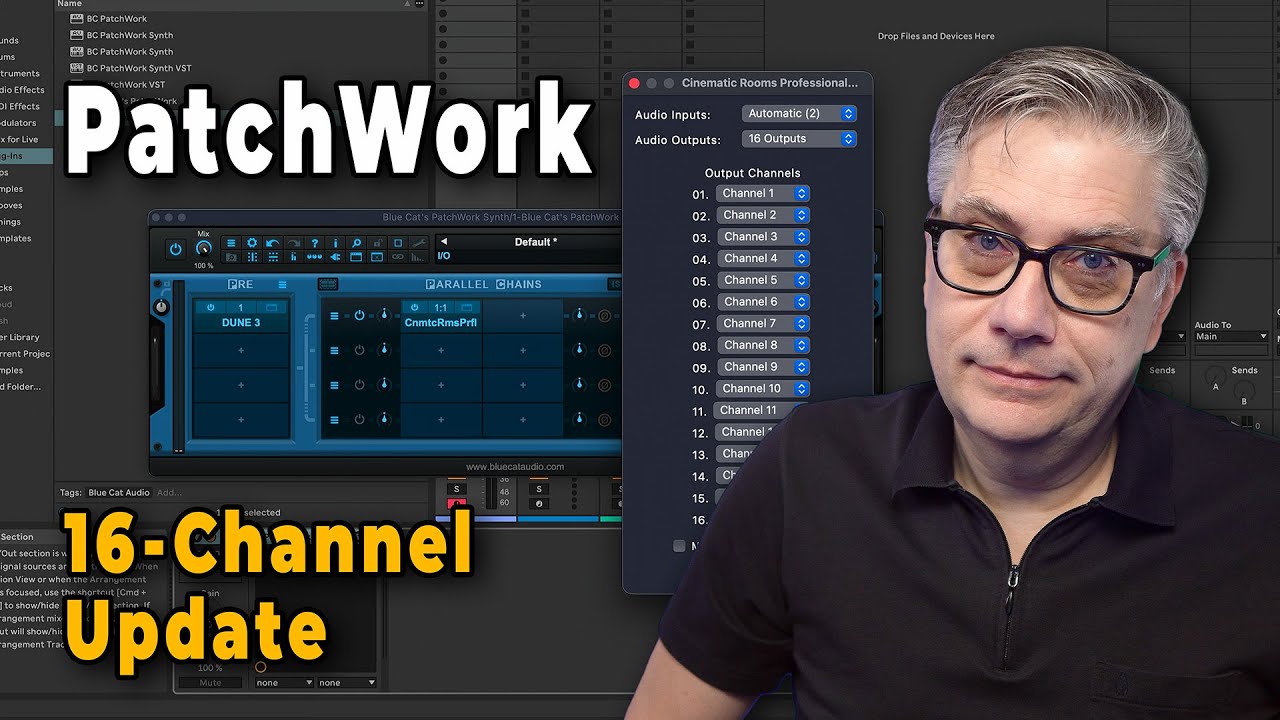Toggle the first chain's phase invert icon
Viewport: 1280px width, 720px height.
coord(604,316)
